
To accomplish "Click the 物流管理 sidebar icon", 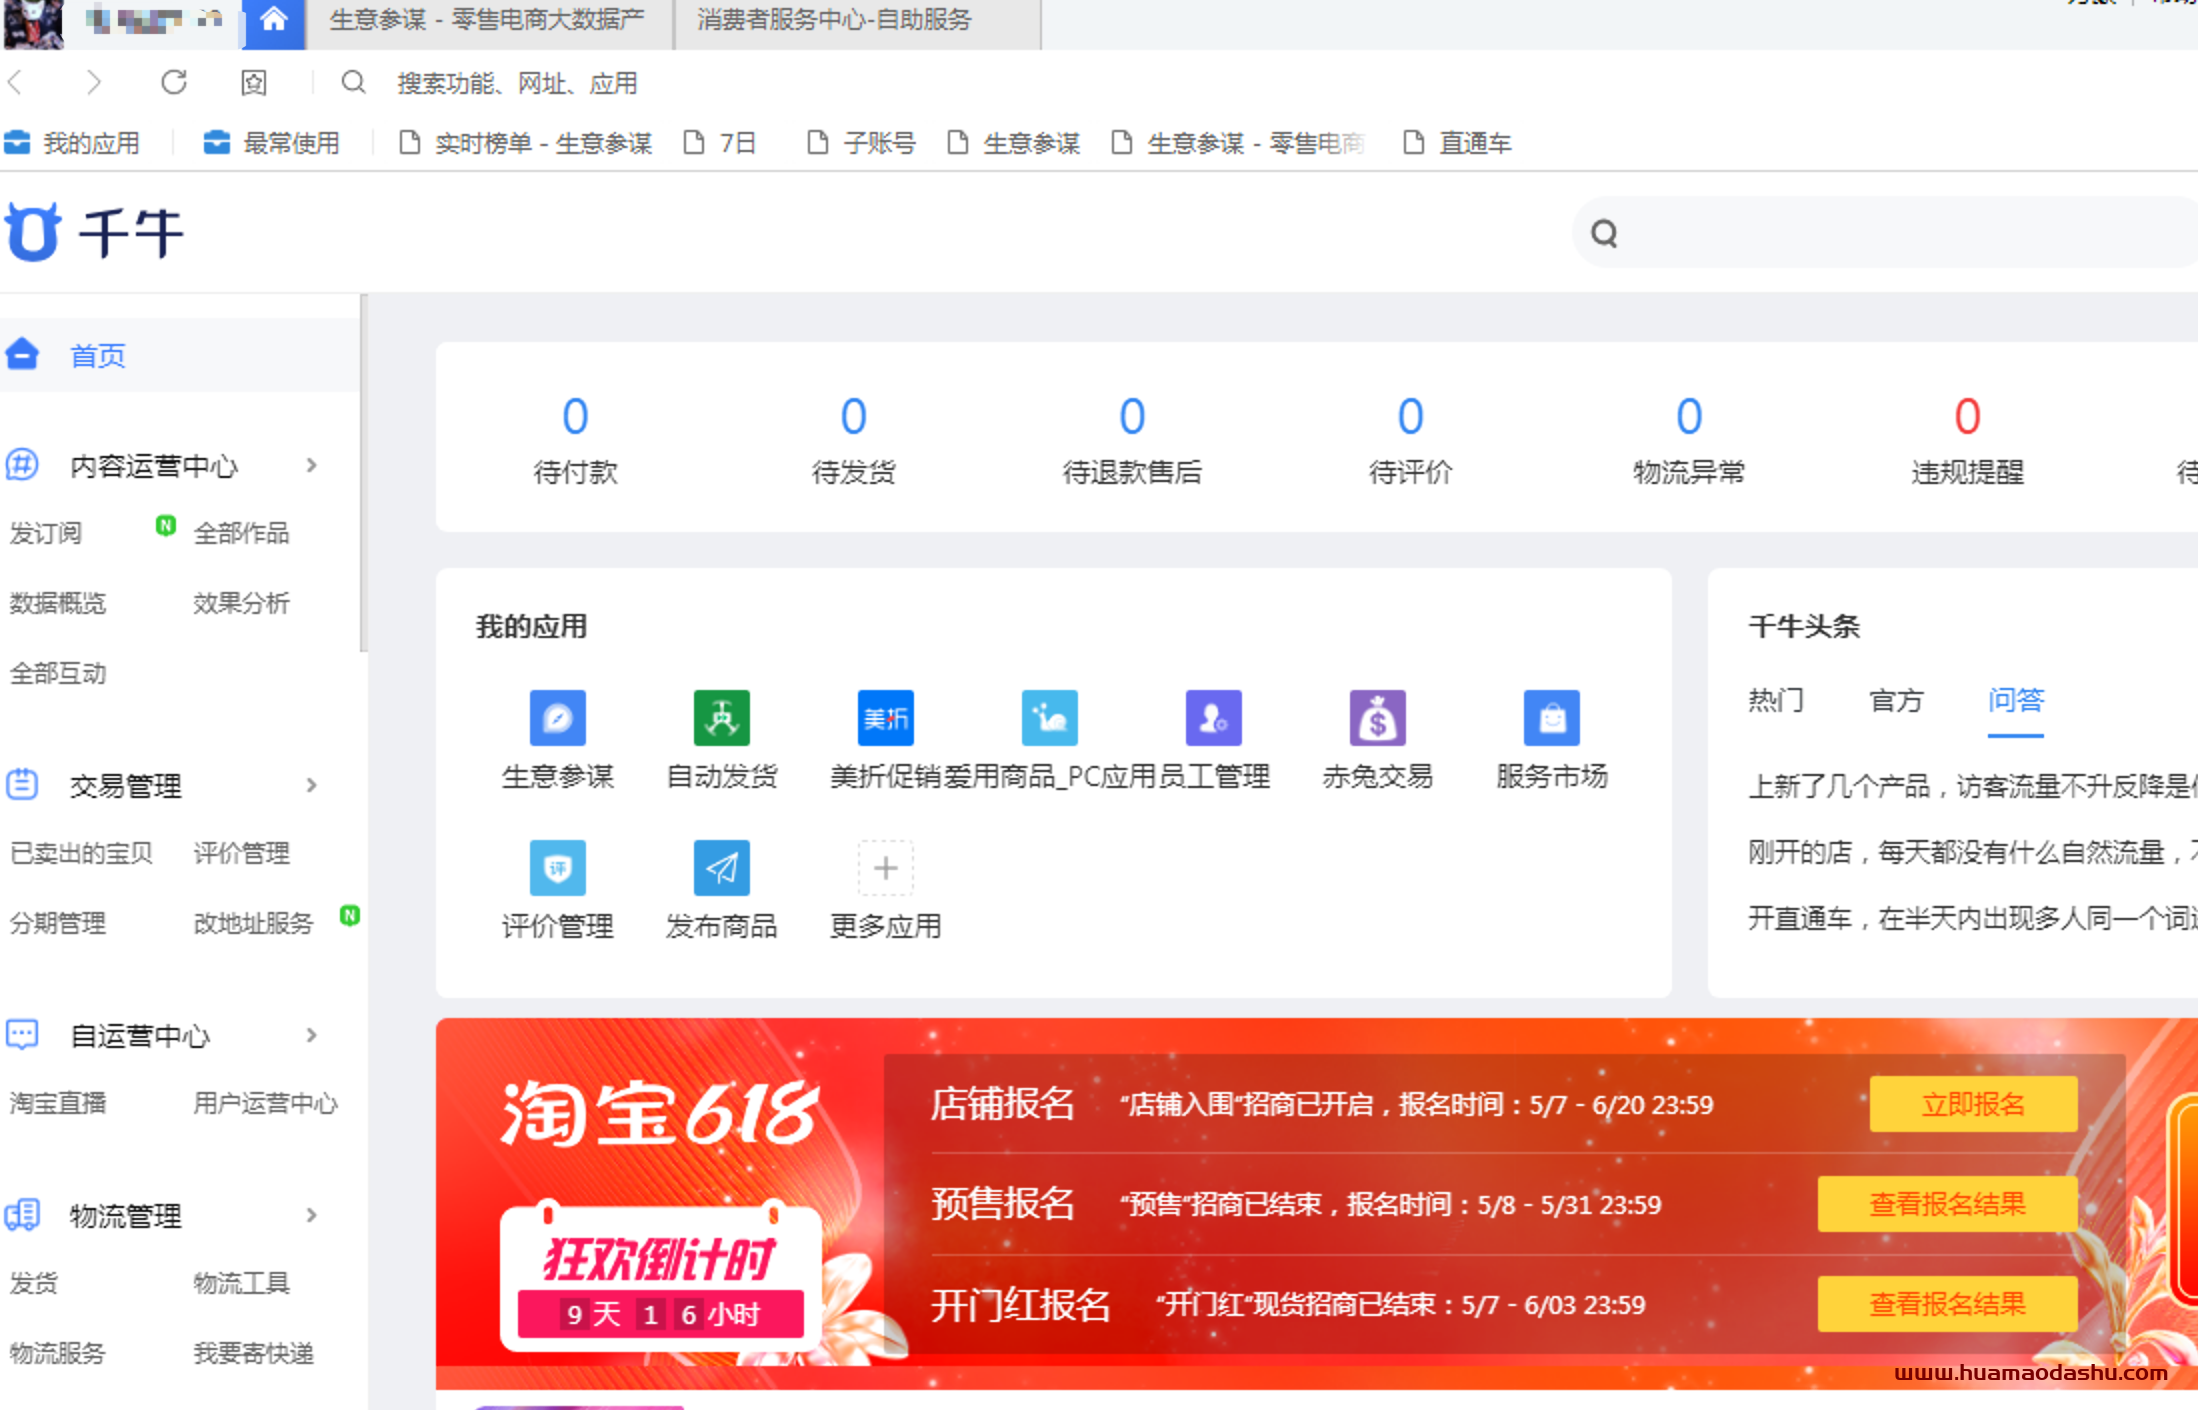I will (x=22, y=1214).
